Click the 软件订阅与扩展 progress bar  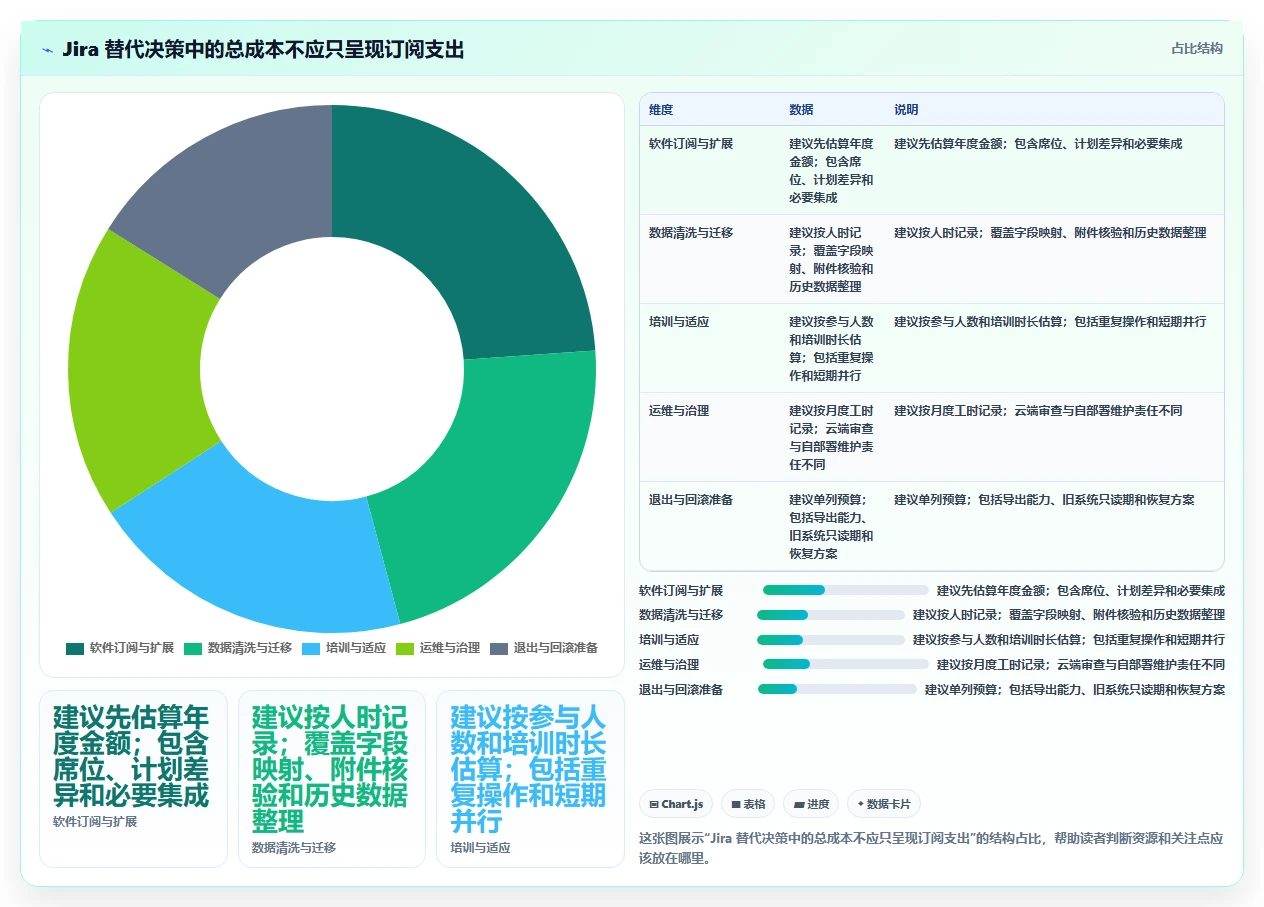click(846, 590)
